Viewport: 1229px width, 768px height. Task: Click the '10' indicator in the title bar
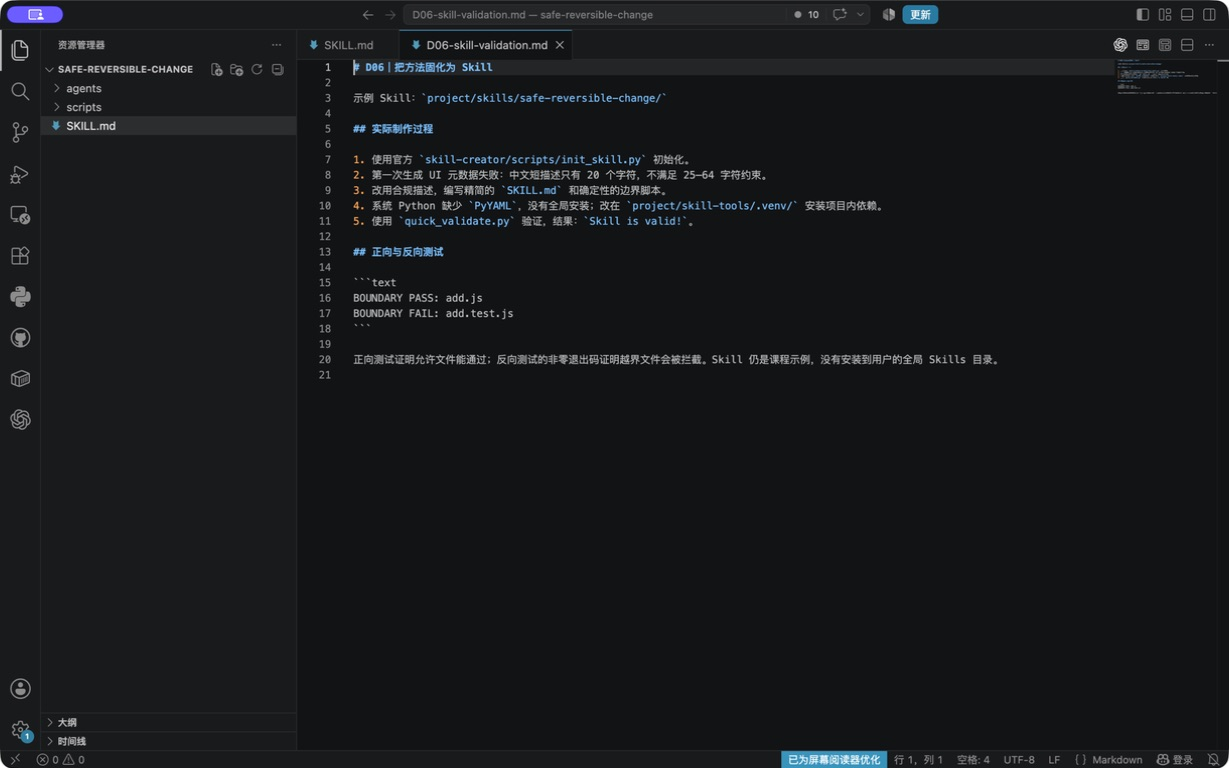[807, 15]
